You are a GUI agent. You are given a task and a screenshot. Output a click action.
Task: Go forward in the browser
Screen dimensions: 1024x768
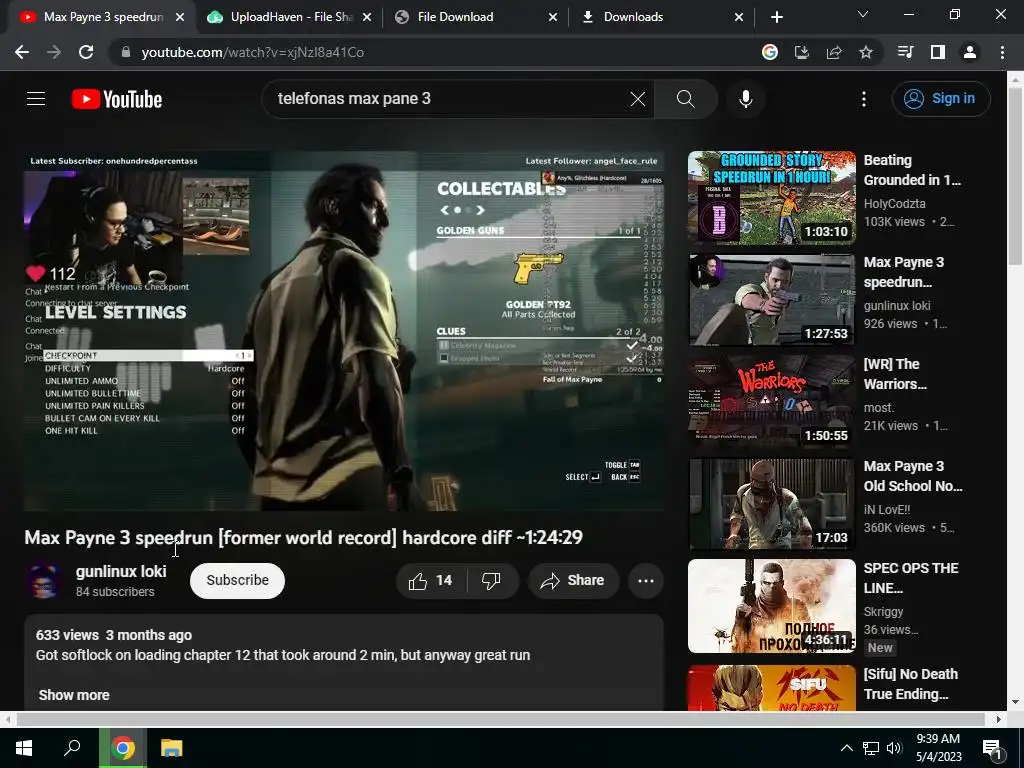click(54, 52)
